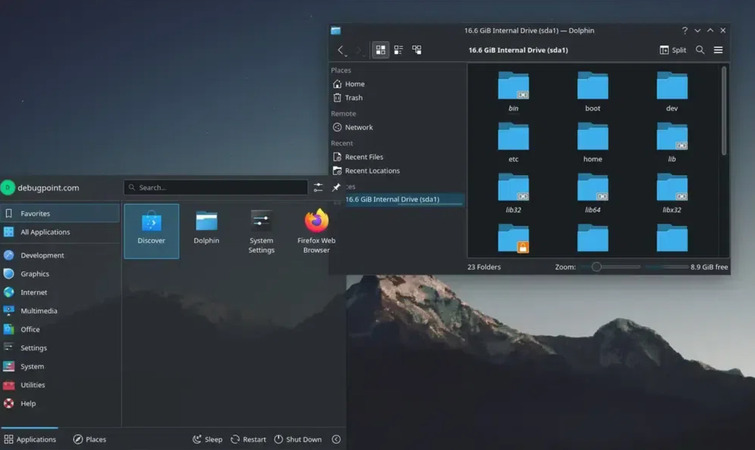Pin the application launcher open

336,187
